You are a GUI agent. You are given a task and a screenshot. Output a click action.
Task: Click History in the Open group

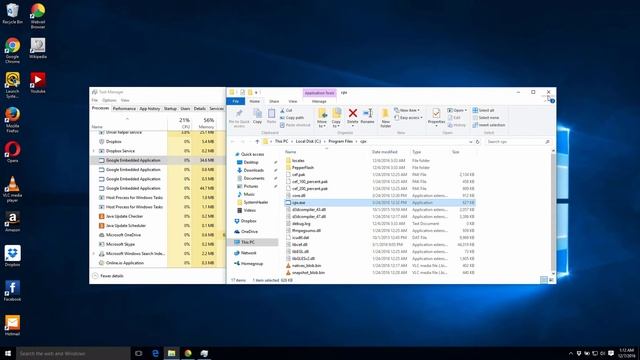click(457, 125)
